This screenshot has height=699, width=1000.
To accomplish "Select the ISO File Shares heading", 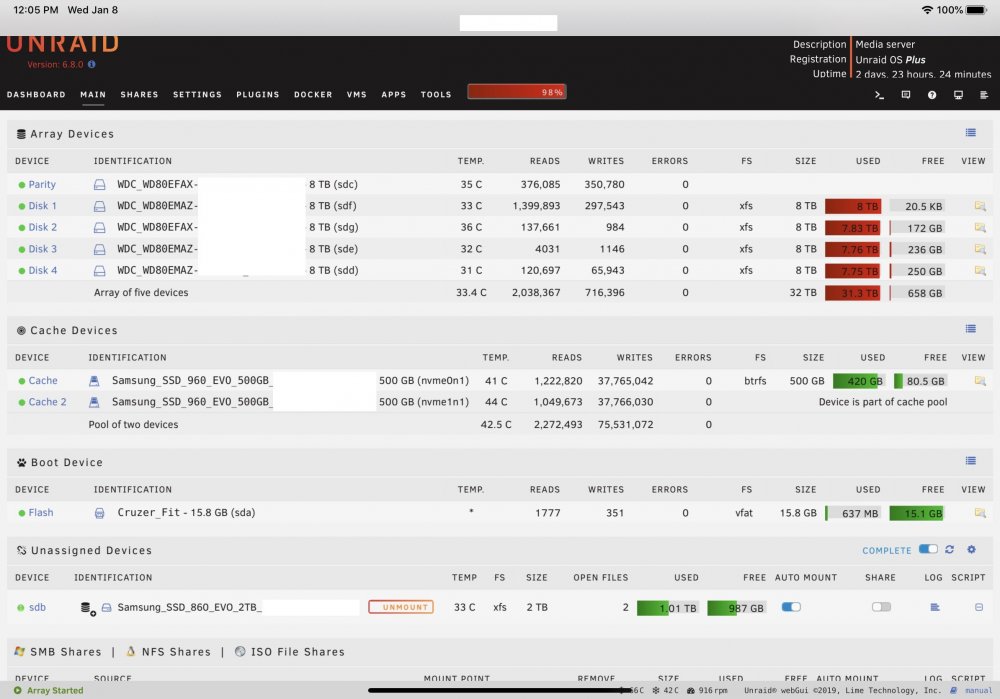I will click(297, 652).
